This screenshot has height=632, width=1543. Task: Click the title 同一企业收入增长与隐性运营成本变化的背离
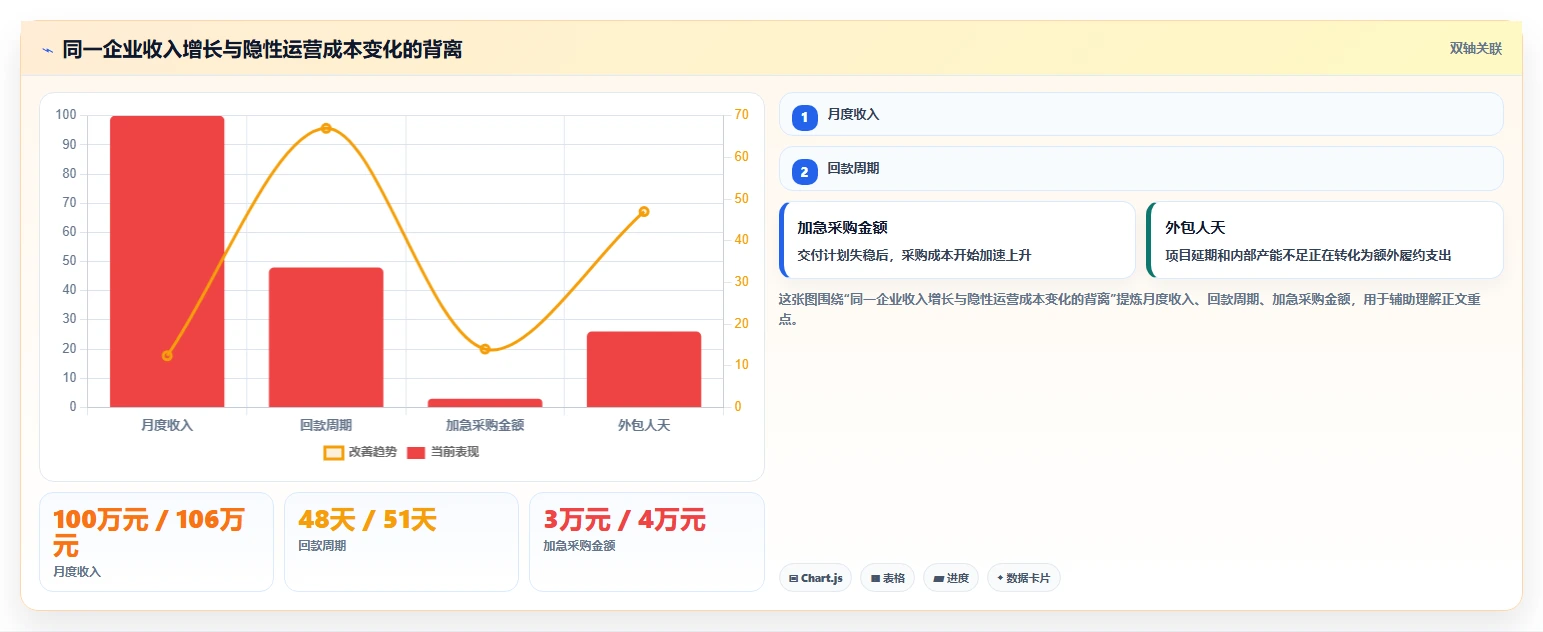[262, 50]
